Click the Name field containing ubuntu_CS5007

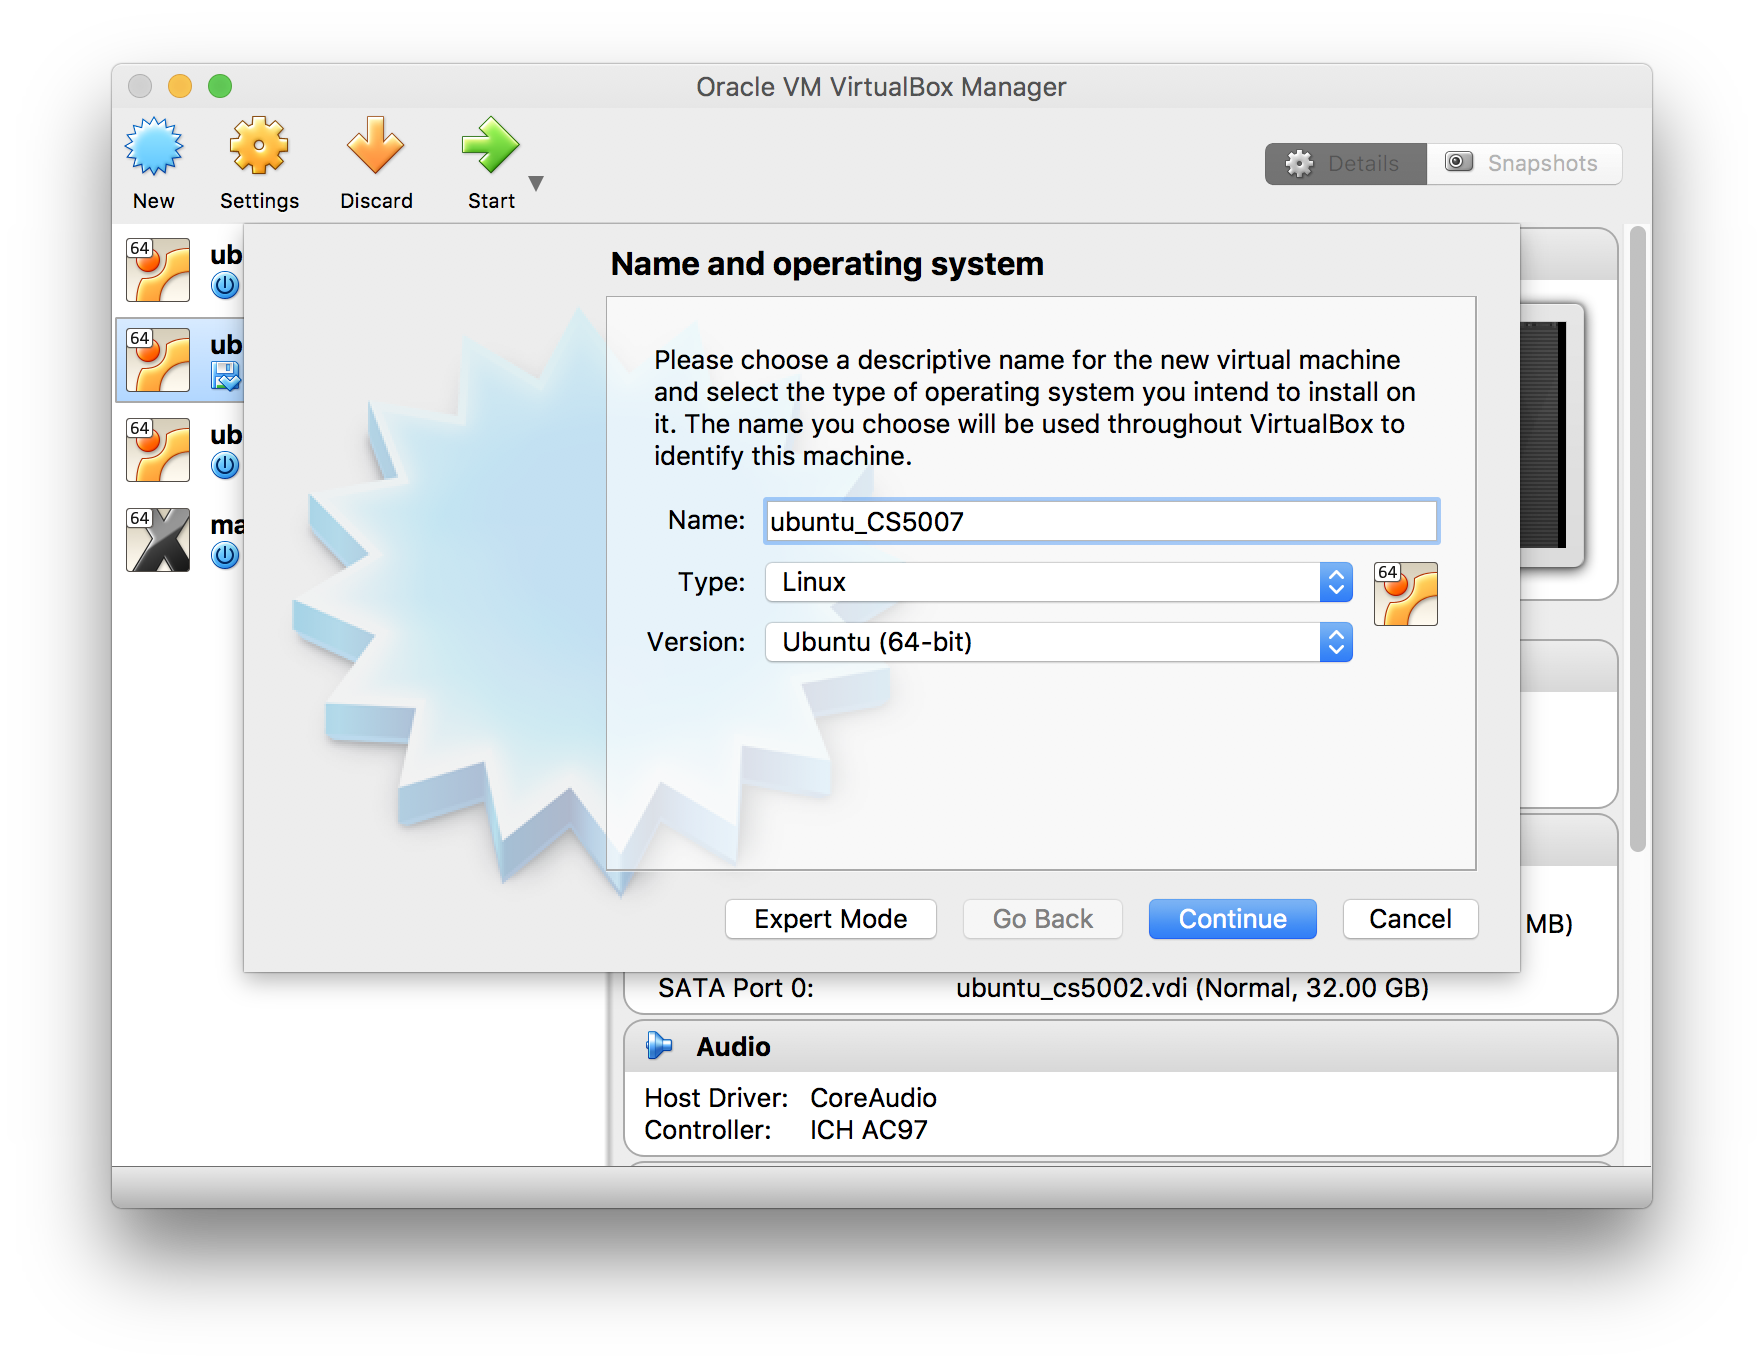(x=1101, y=521)
